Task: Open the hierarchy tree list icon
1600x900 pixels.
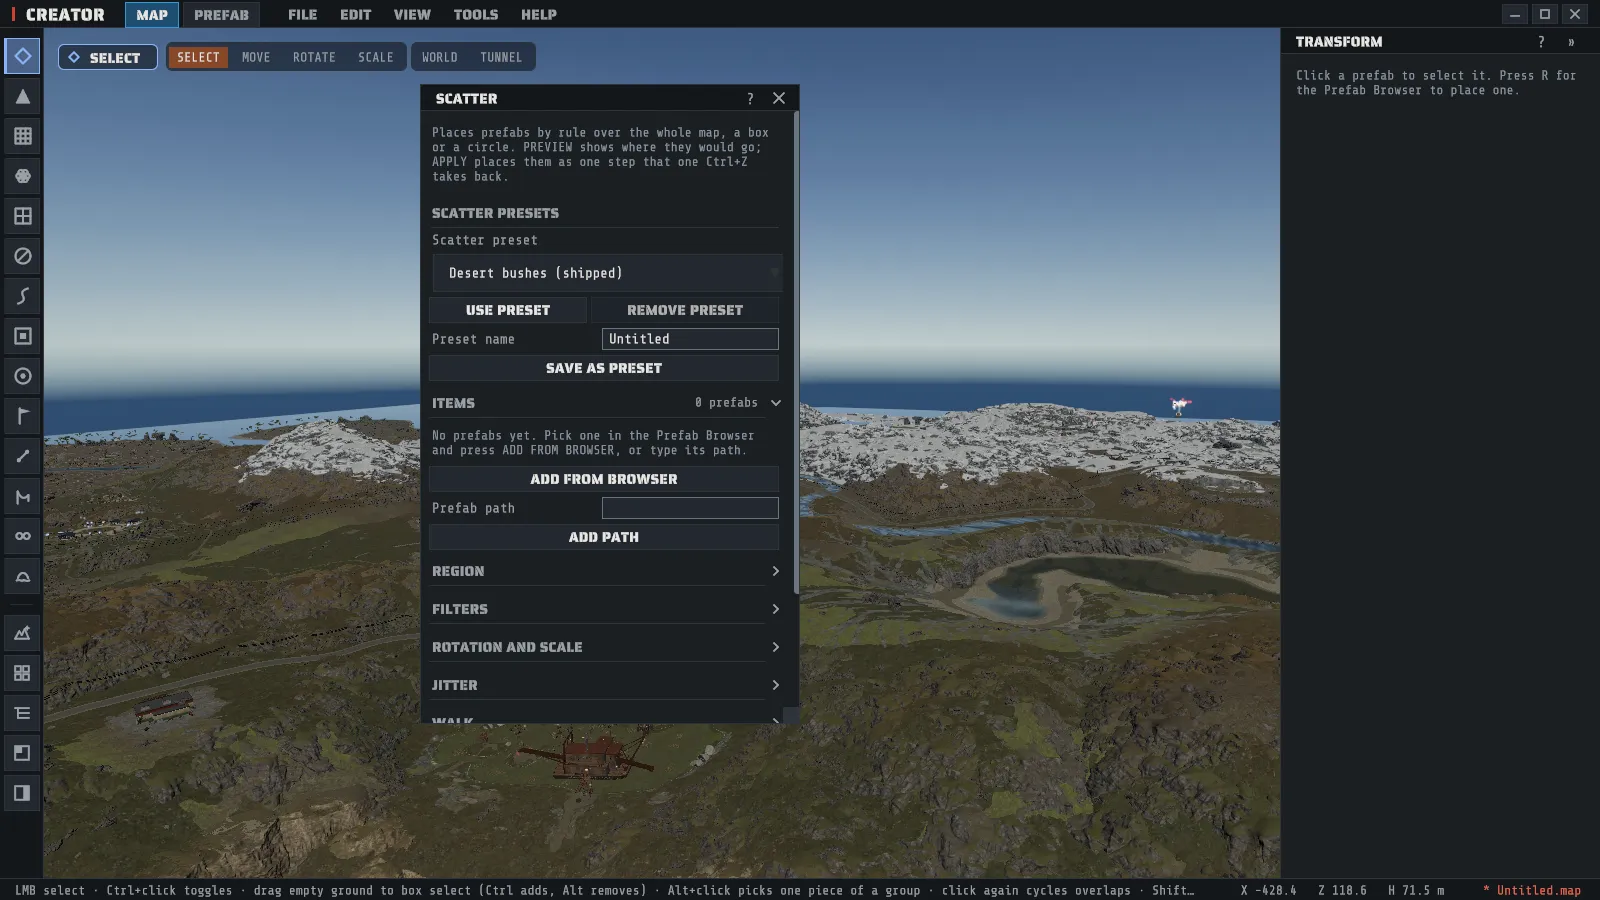Action: coord(22,713)
